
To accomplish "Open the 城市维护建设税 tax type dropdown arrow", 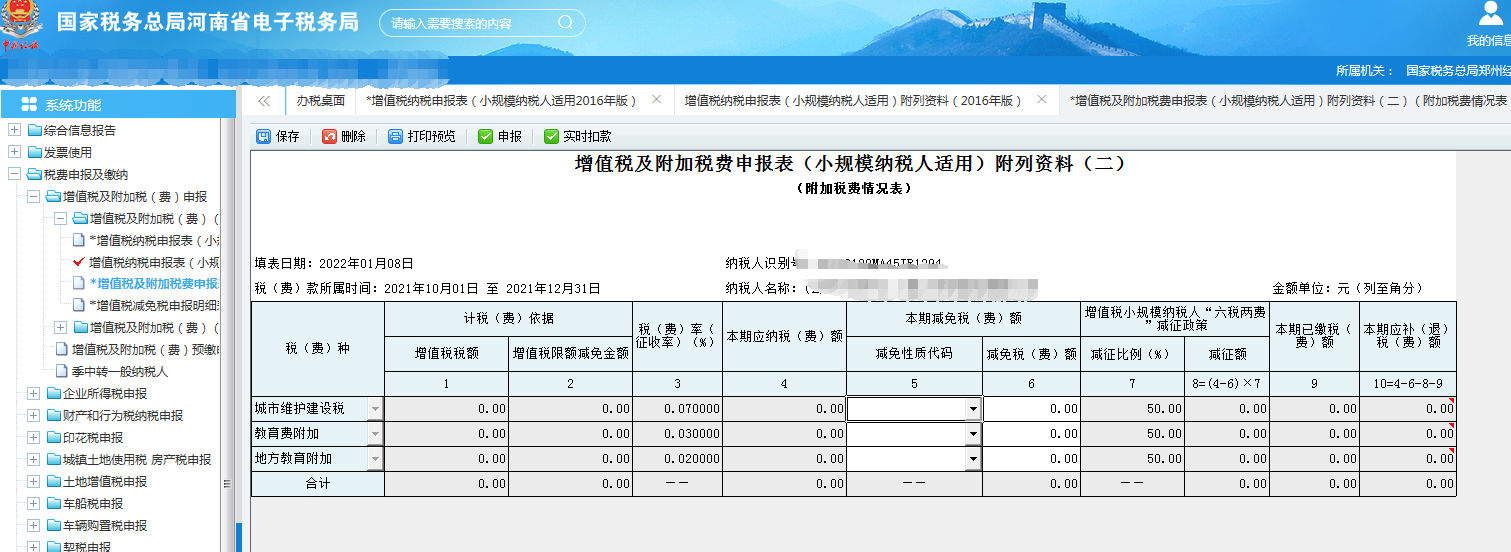I will pos(375,408).
